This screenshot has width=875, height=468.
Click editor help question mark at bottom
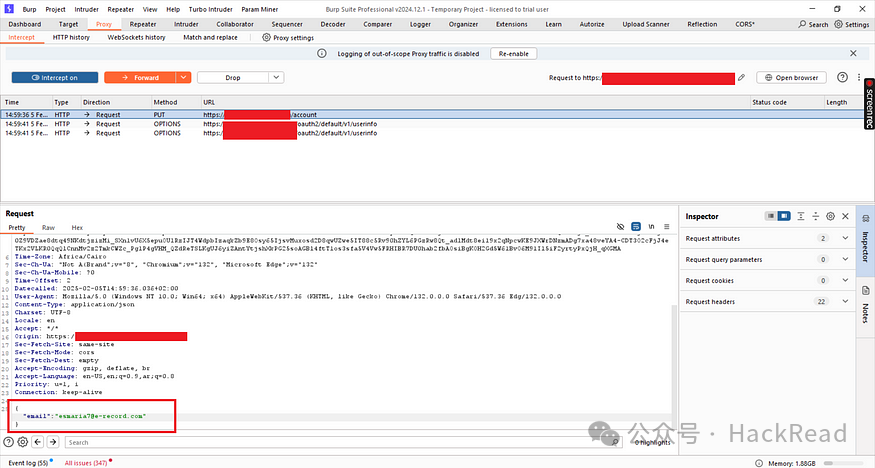point(8,442)
